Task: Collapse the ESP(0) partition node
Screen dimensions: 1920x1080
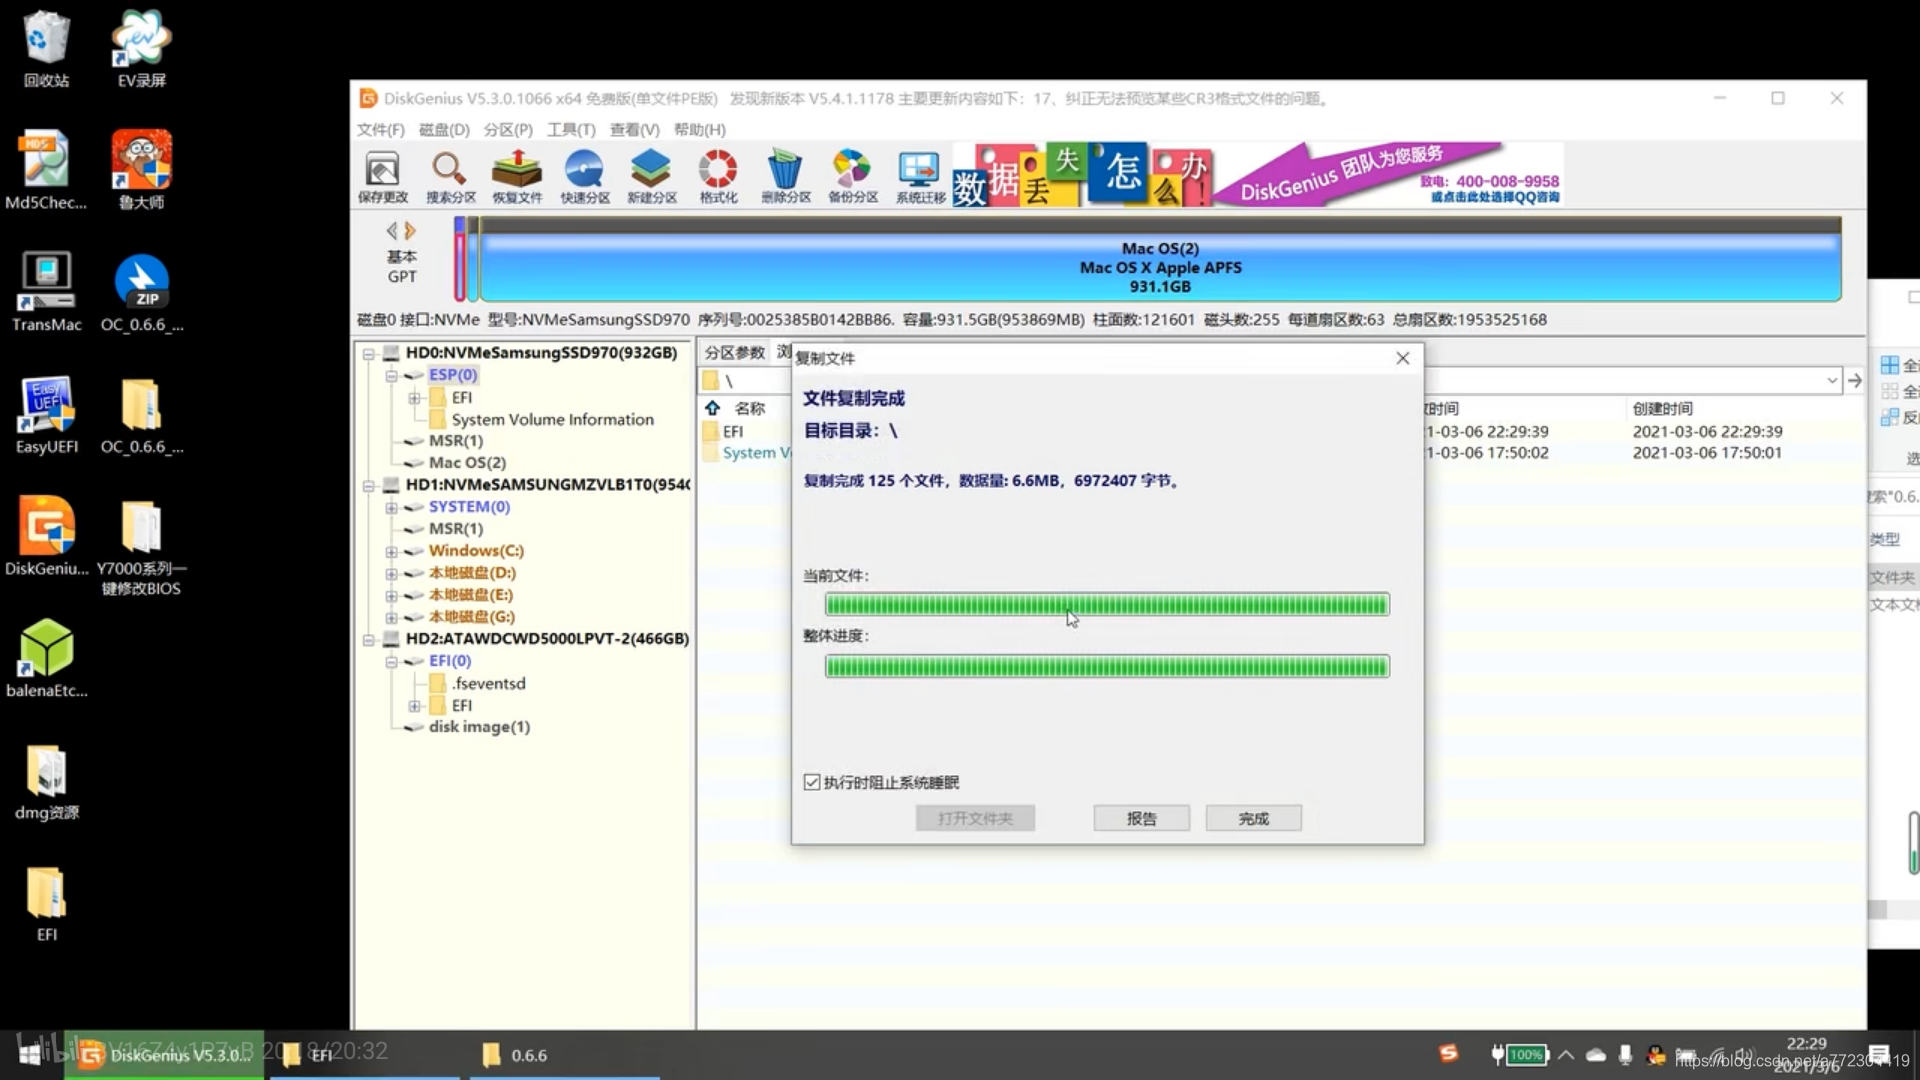Action: tap(392, 375)
